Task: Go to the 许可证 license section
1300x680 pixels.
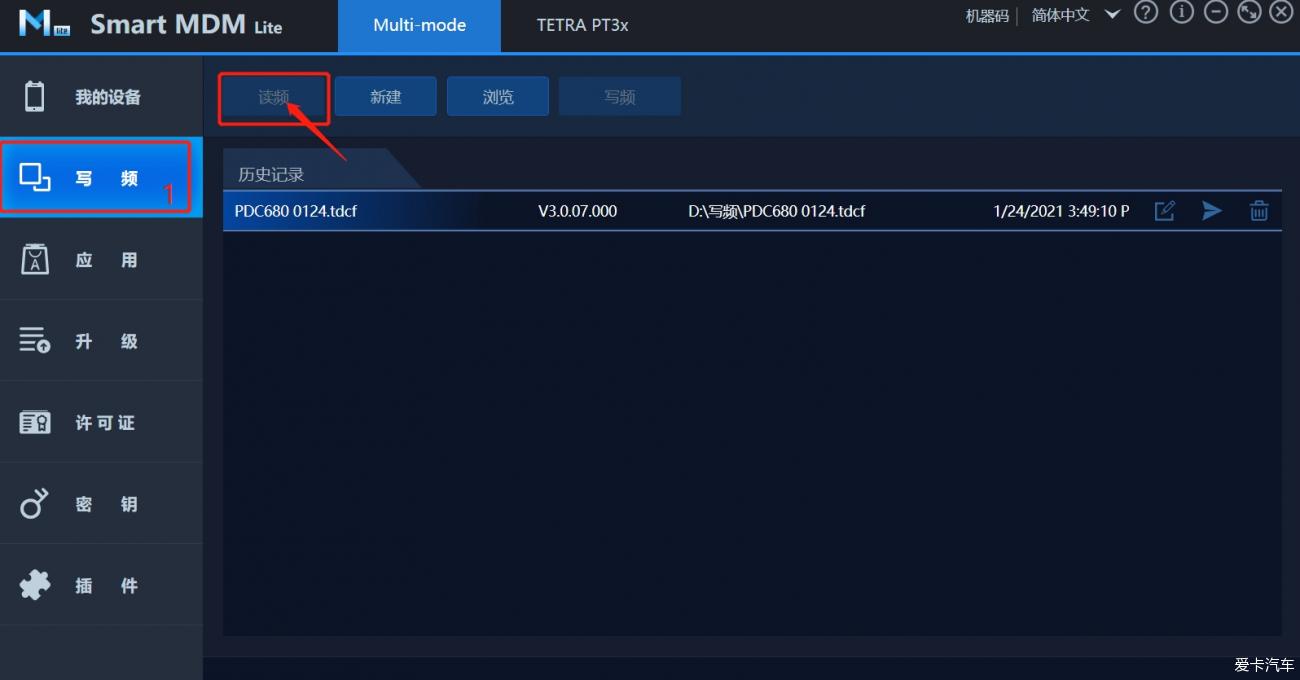Action: pyautogui.click(x=101, y=423)
